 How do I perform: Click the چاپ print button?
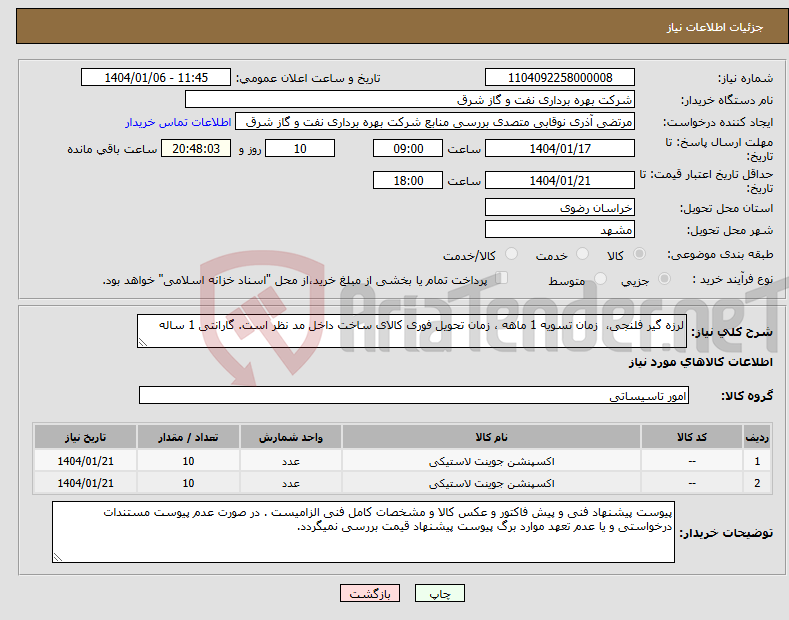(x=440, y=593)
